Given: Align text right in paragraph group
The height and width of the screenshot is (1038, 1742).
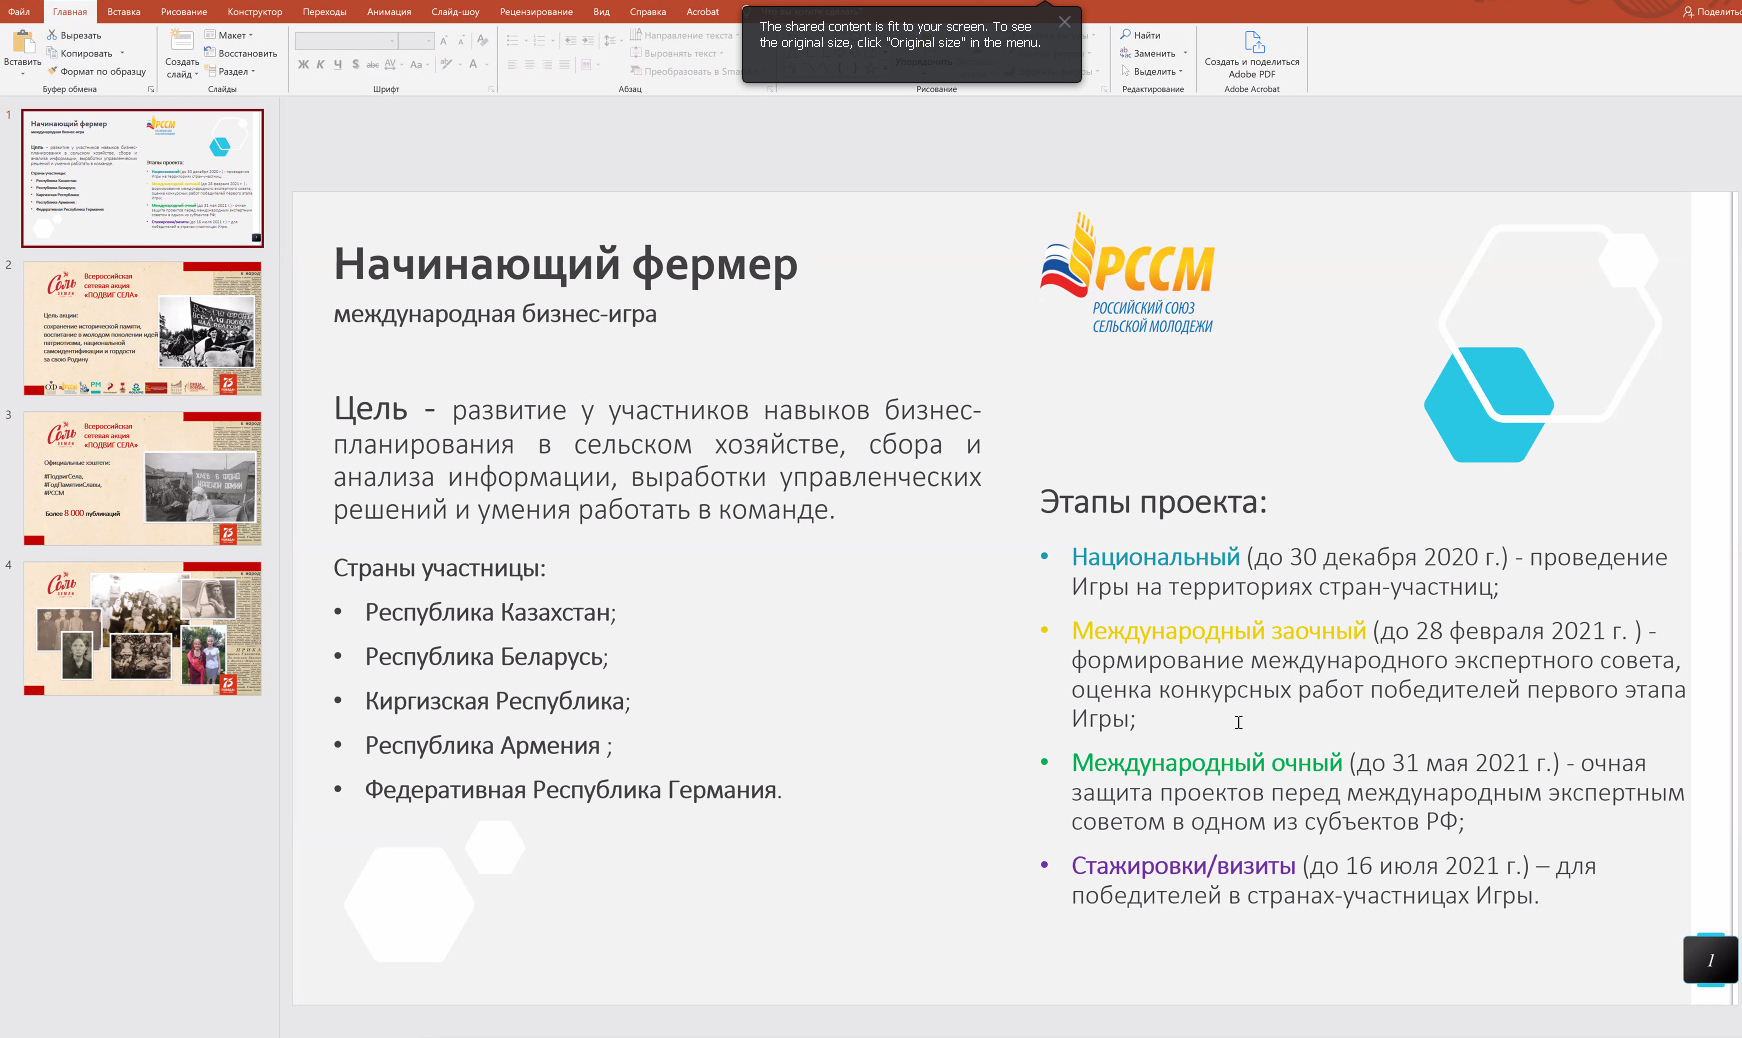Looking at the screenshot, I should [547, 65].
